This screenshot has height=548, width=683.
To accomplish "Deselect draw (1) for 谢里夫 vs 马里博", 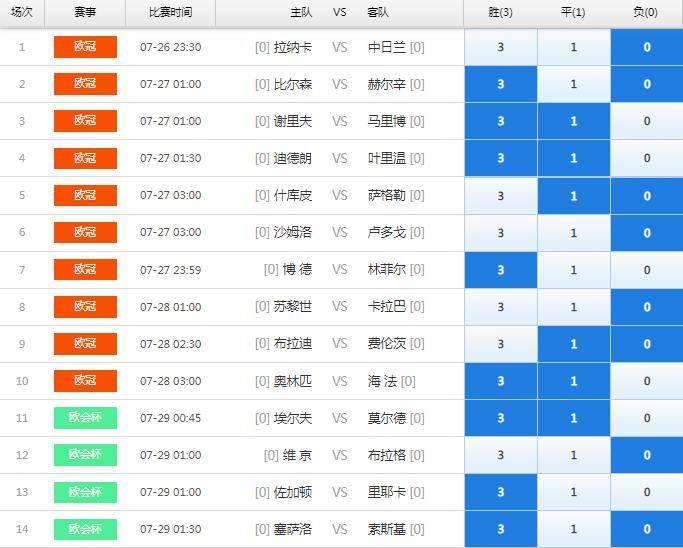I will coord(574,121).
